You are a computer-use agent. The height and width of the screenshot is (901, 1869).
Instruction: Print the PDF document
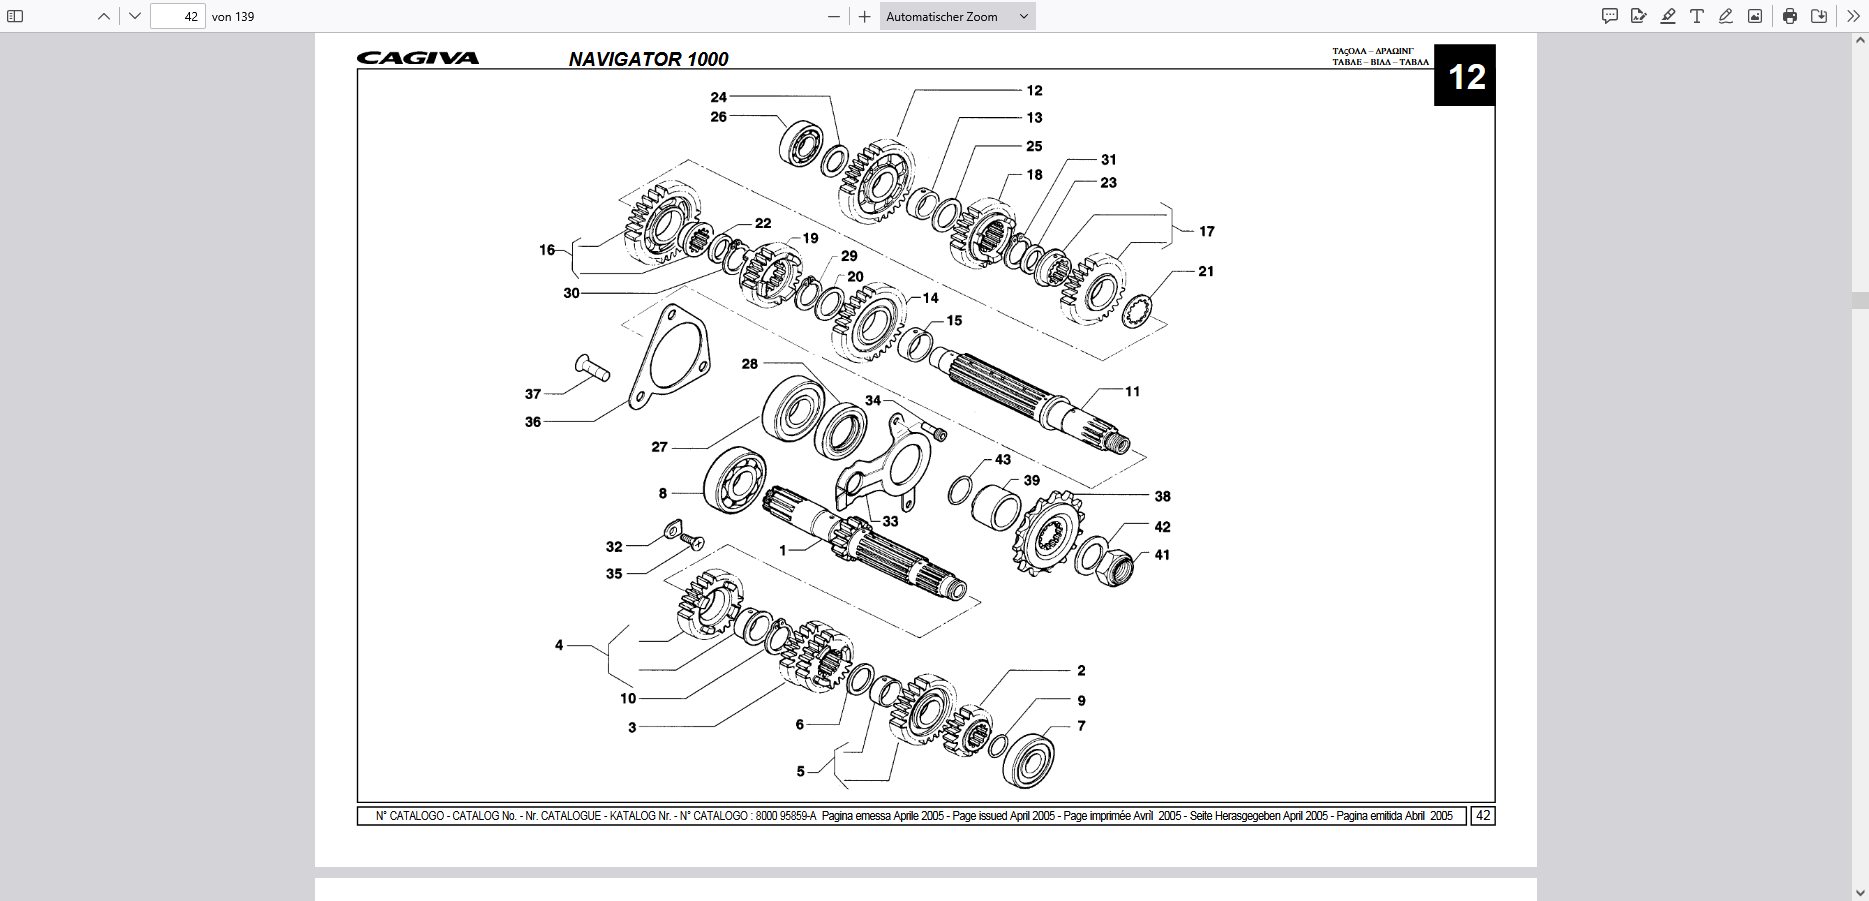coord(1790,16)
